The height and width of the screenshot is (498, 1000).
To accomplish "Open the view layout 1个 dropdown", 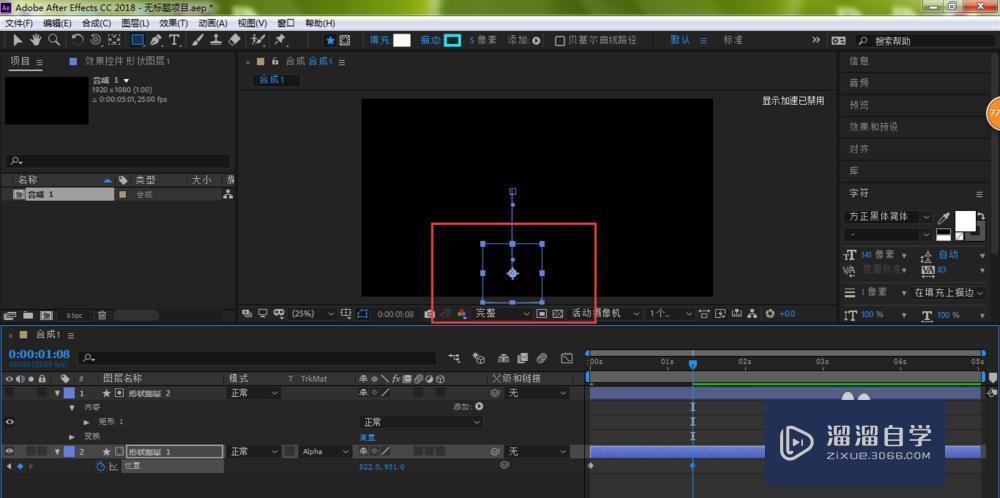I will 670,314.
